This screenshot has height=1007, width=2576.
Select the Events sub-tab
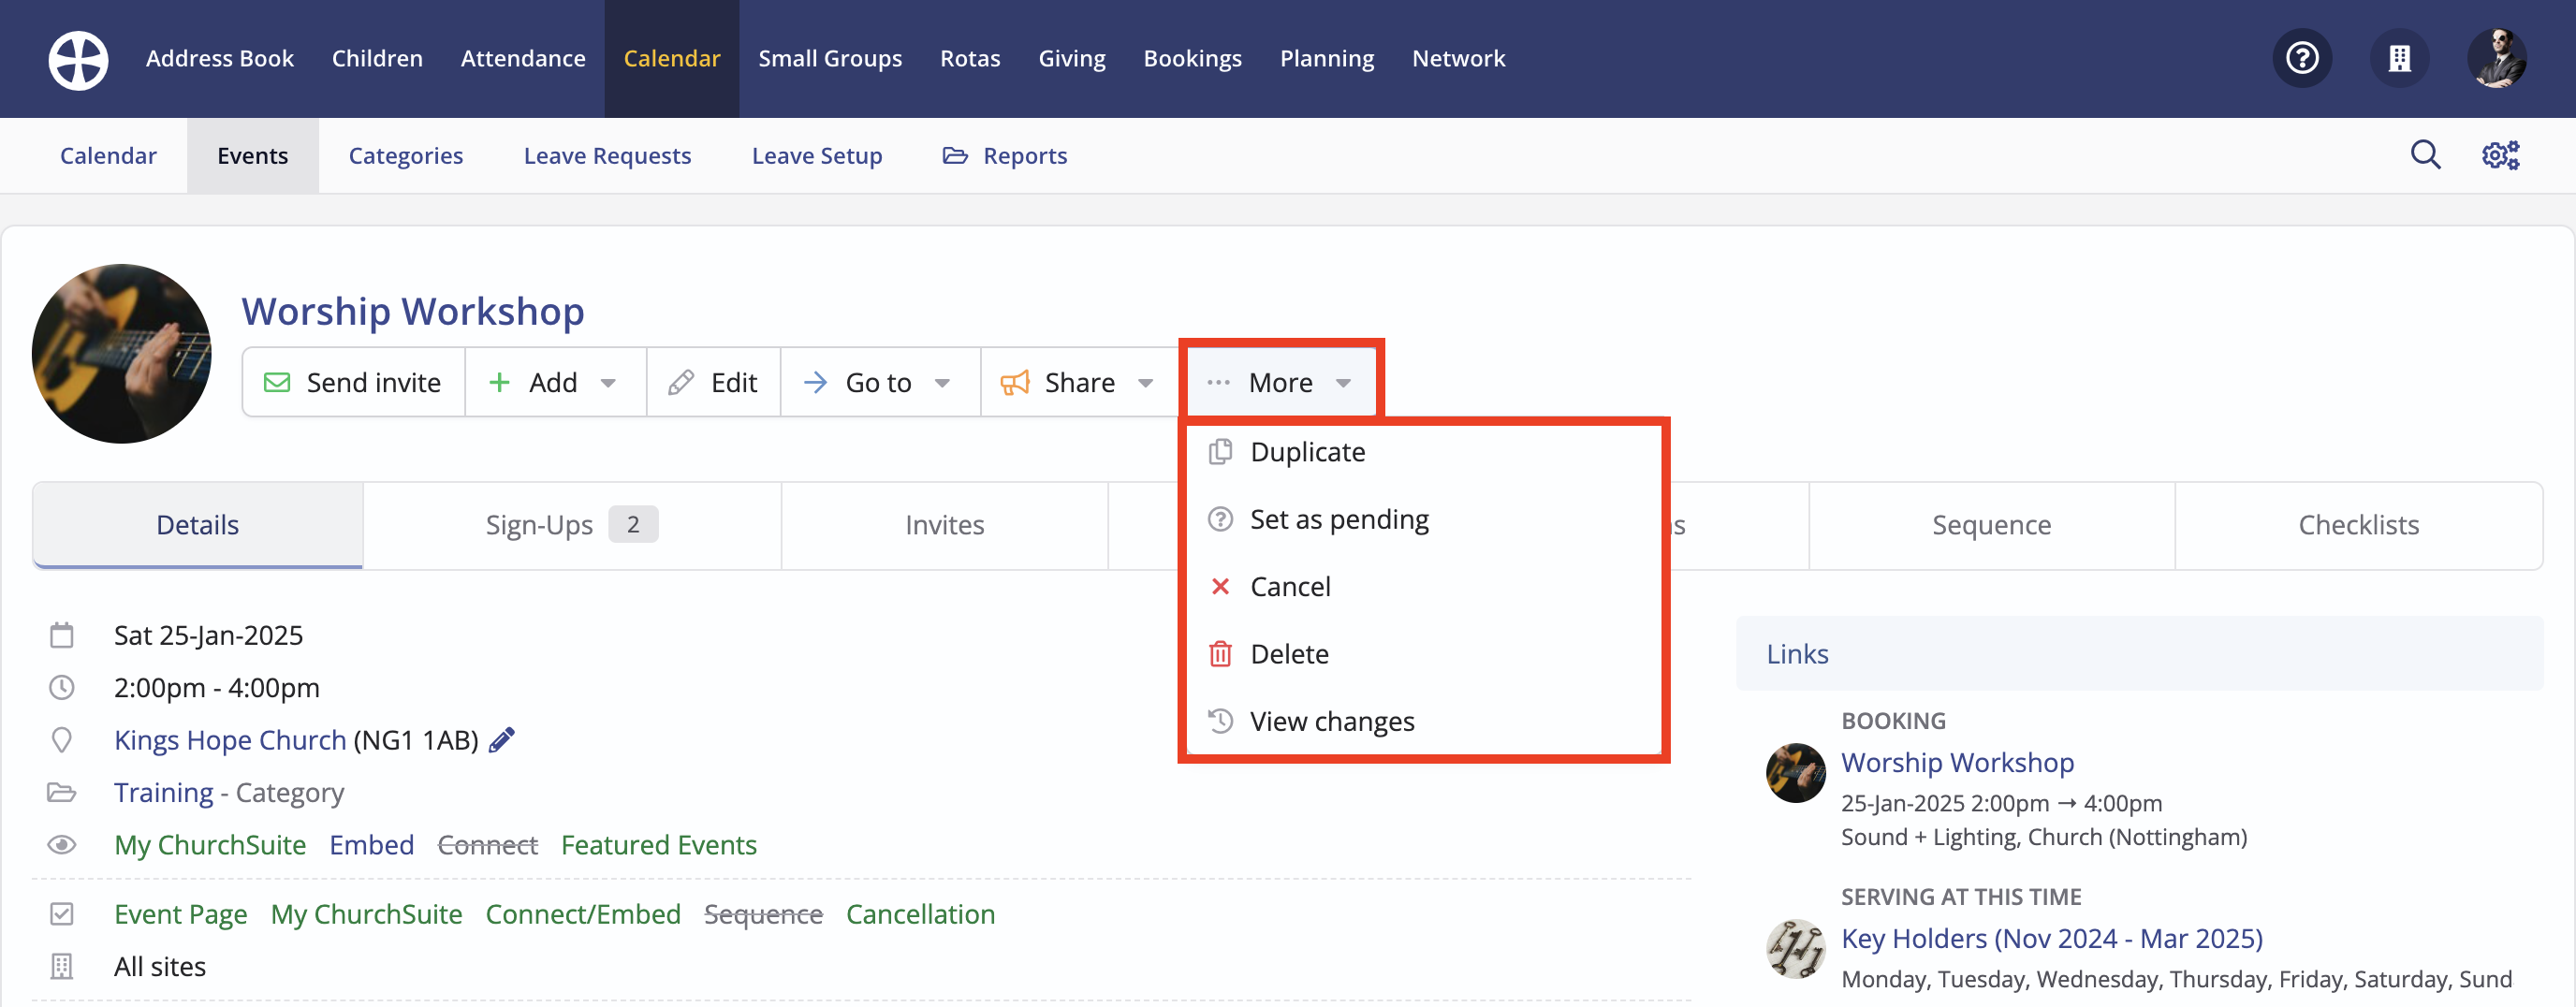coord(252,155)
